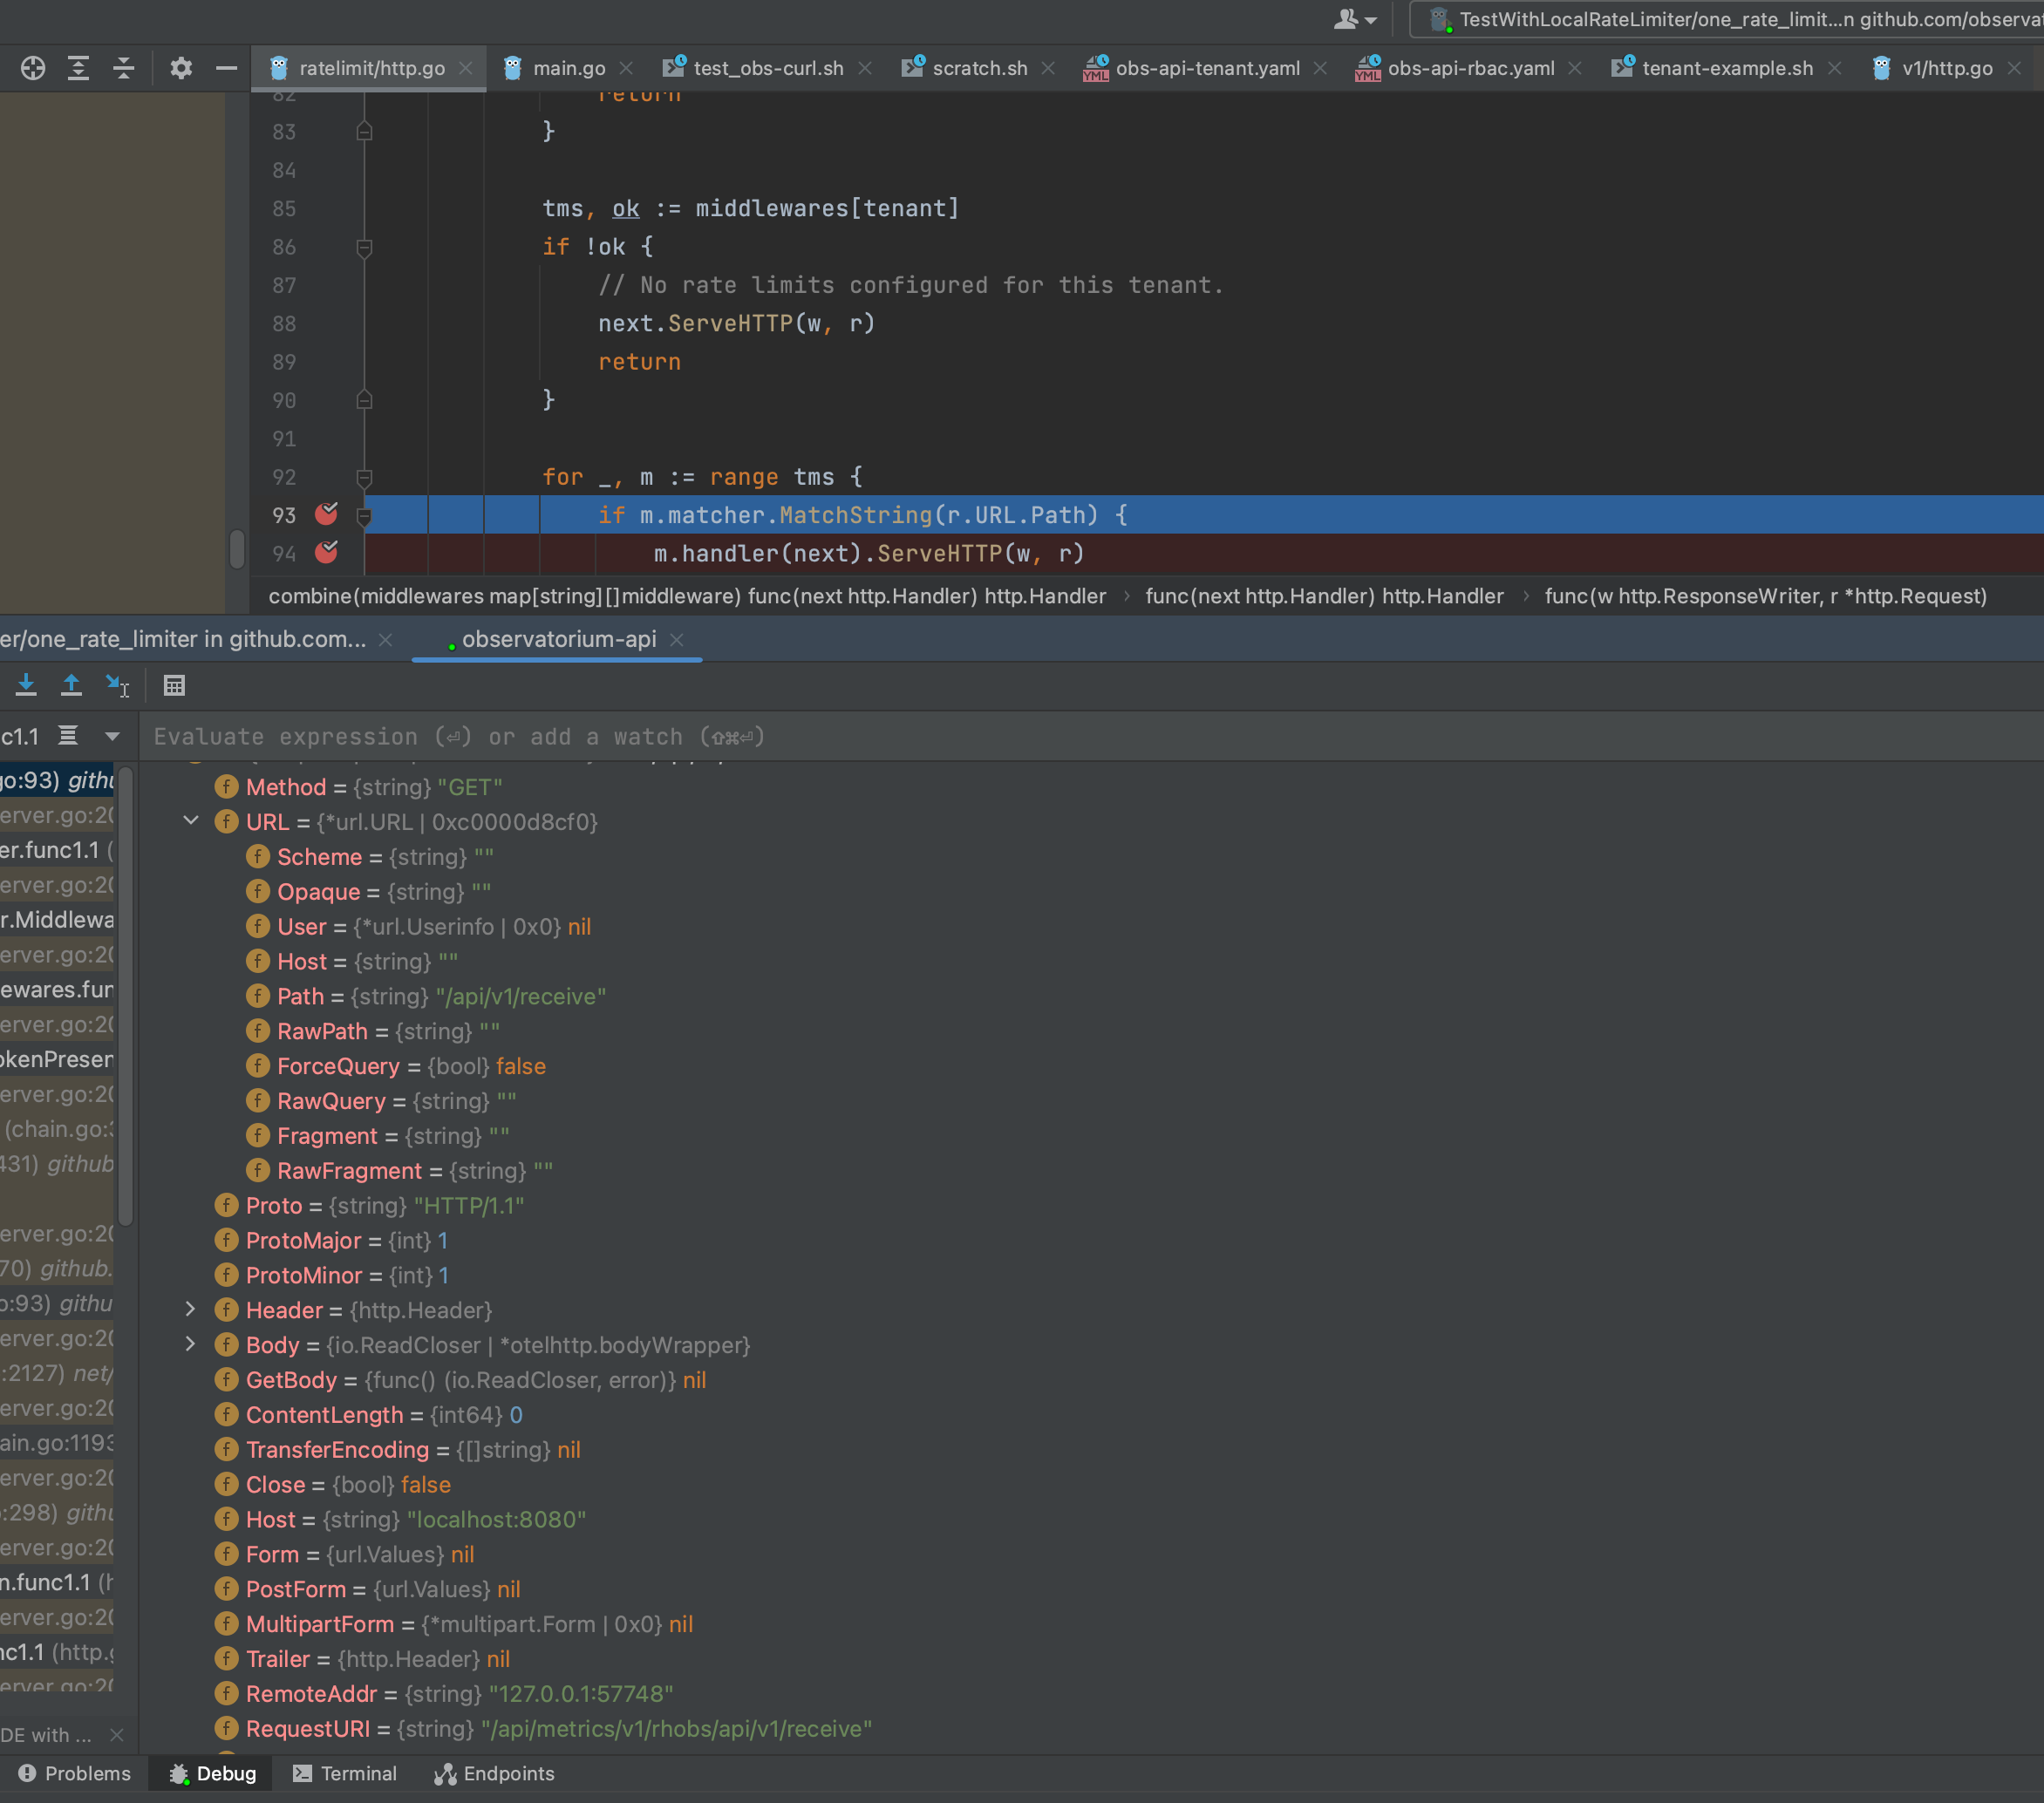
Task: Click the Step Into debugger icon
Action: 25,685
